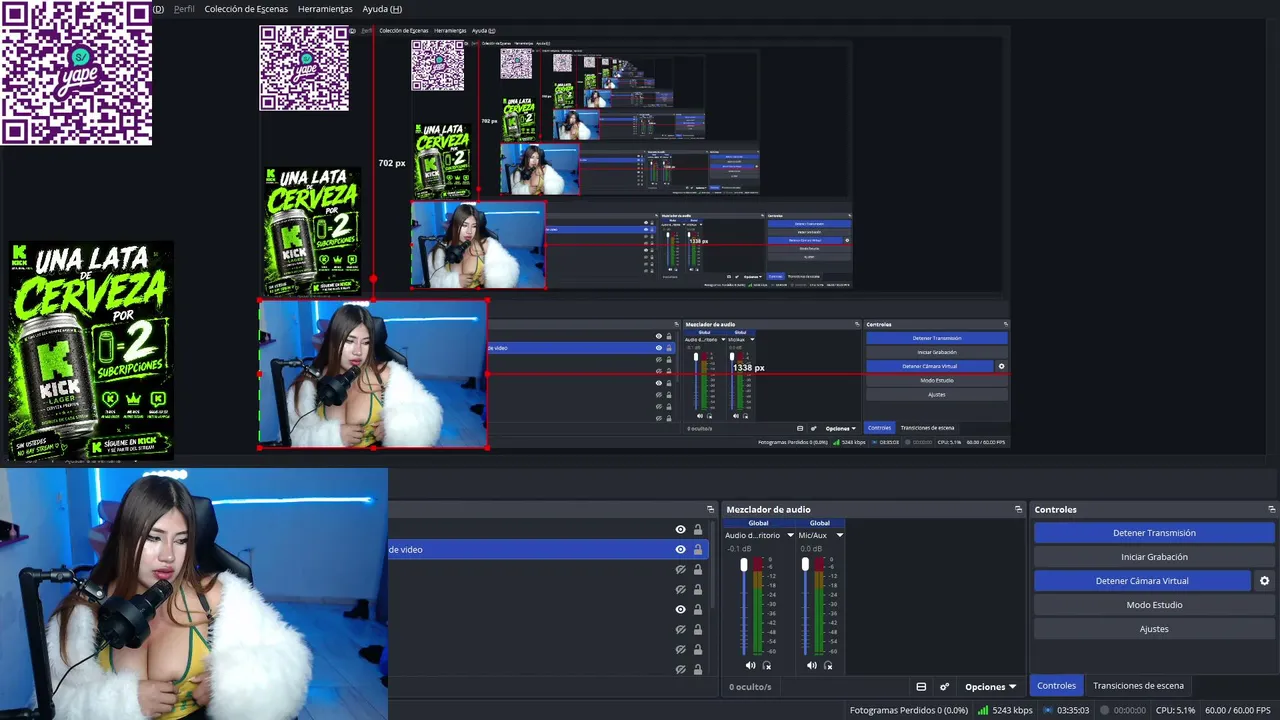Click the 'Global' label above Mic/Aux
The height and width of the screenshot is (720, 1280).
point(820,523)
